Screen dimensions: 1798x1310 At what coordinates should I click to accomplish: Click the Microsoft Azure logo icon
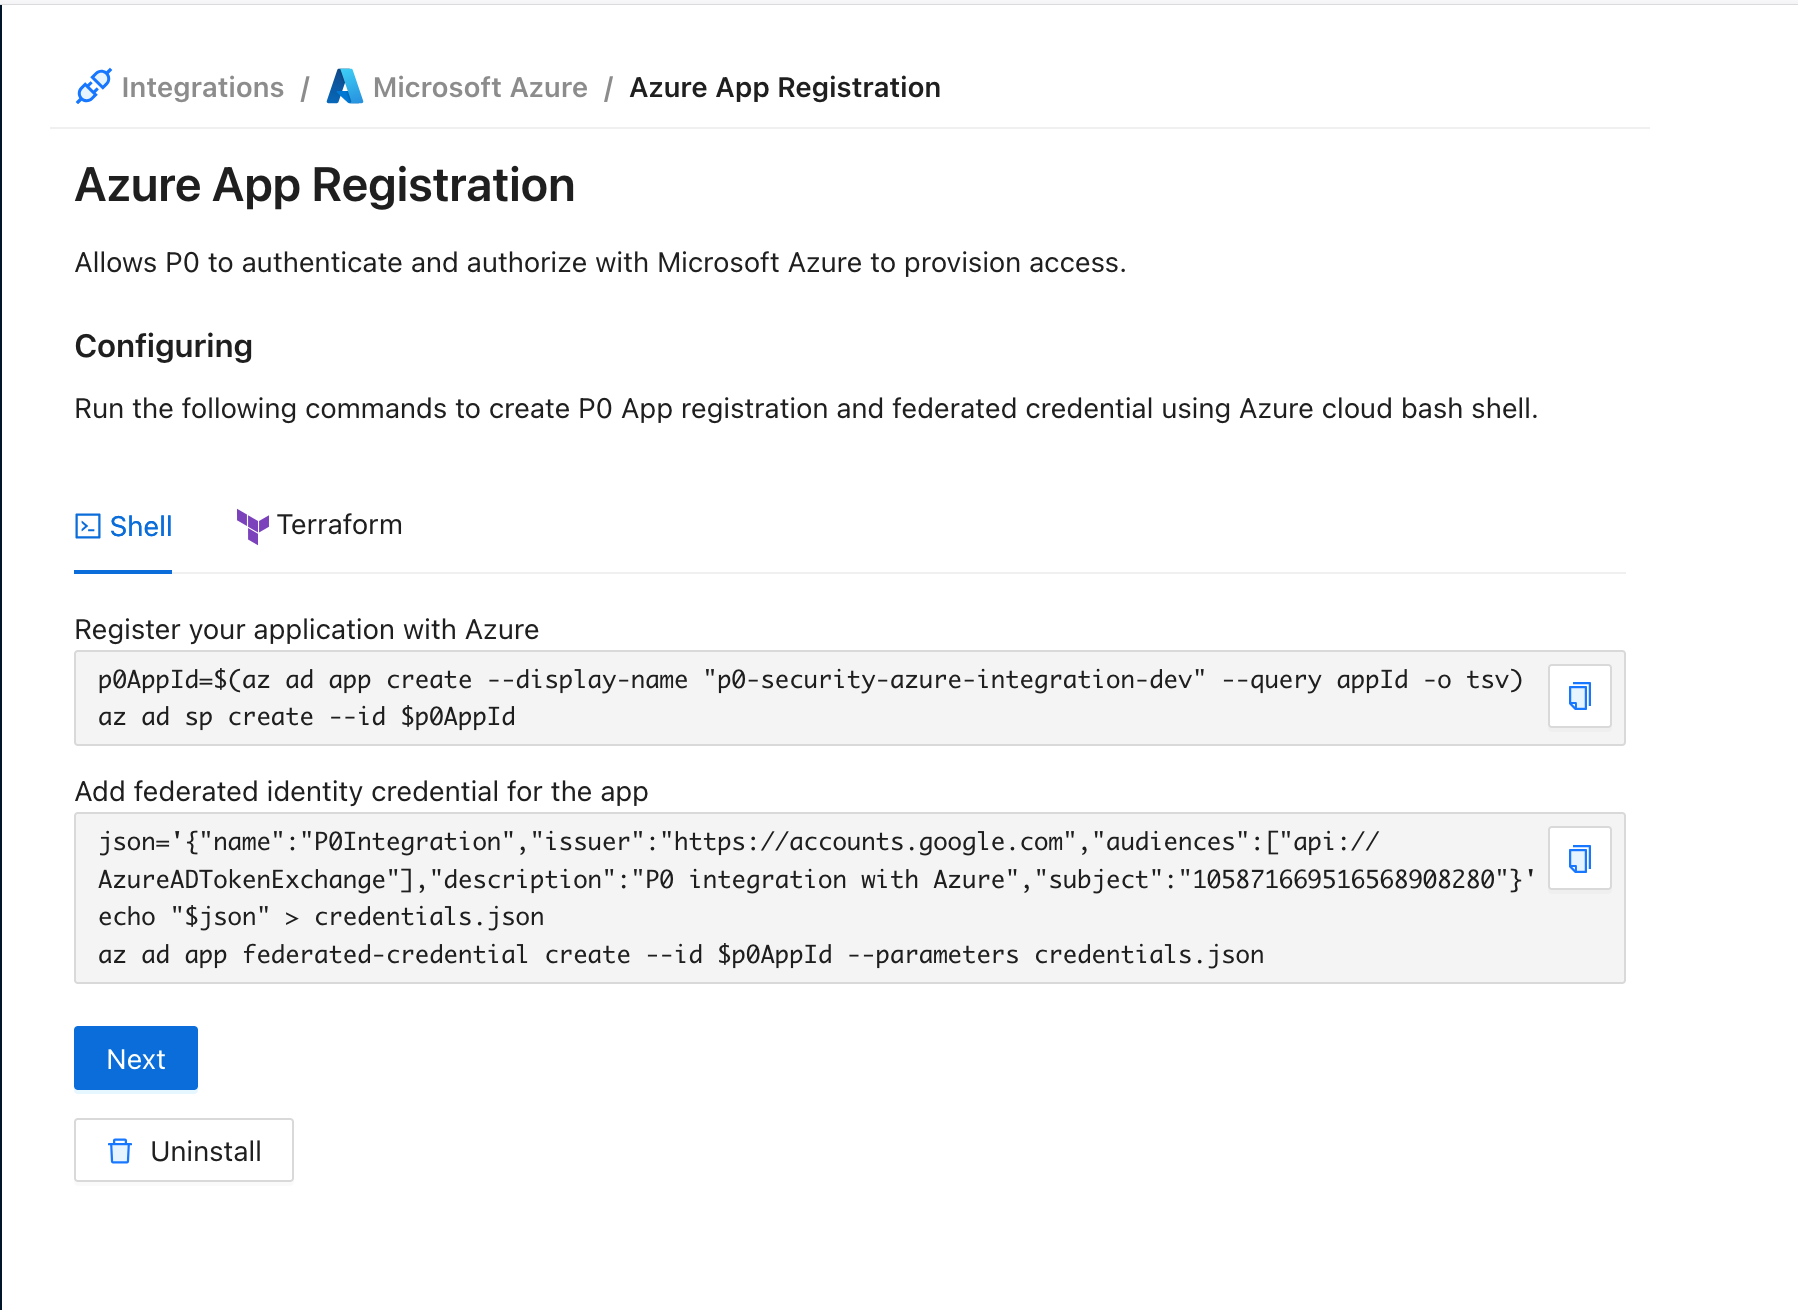click(x=344, y=87)
